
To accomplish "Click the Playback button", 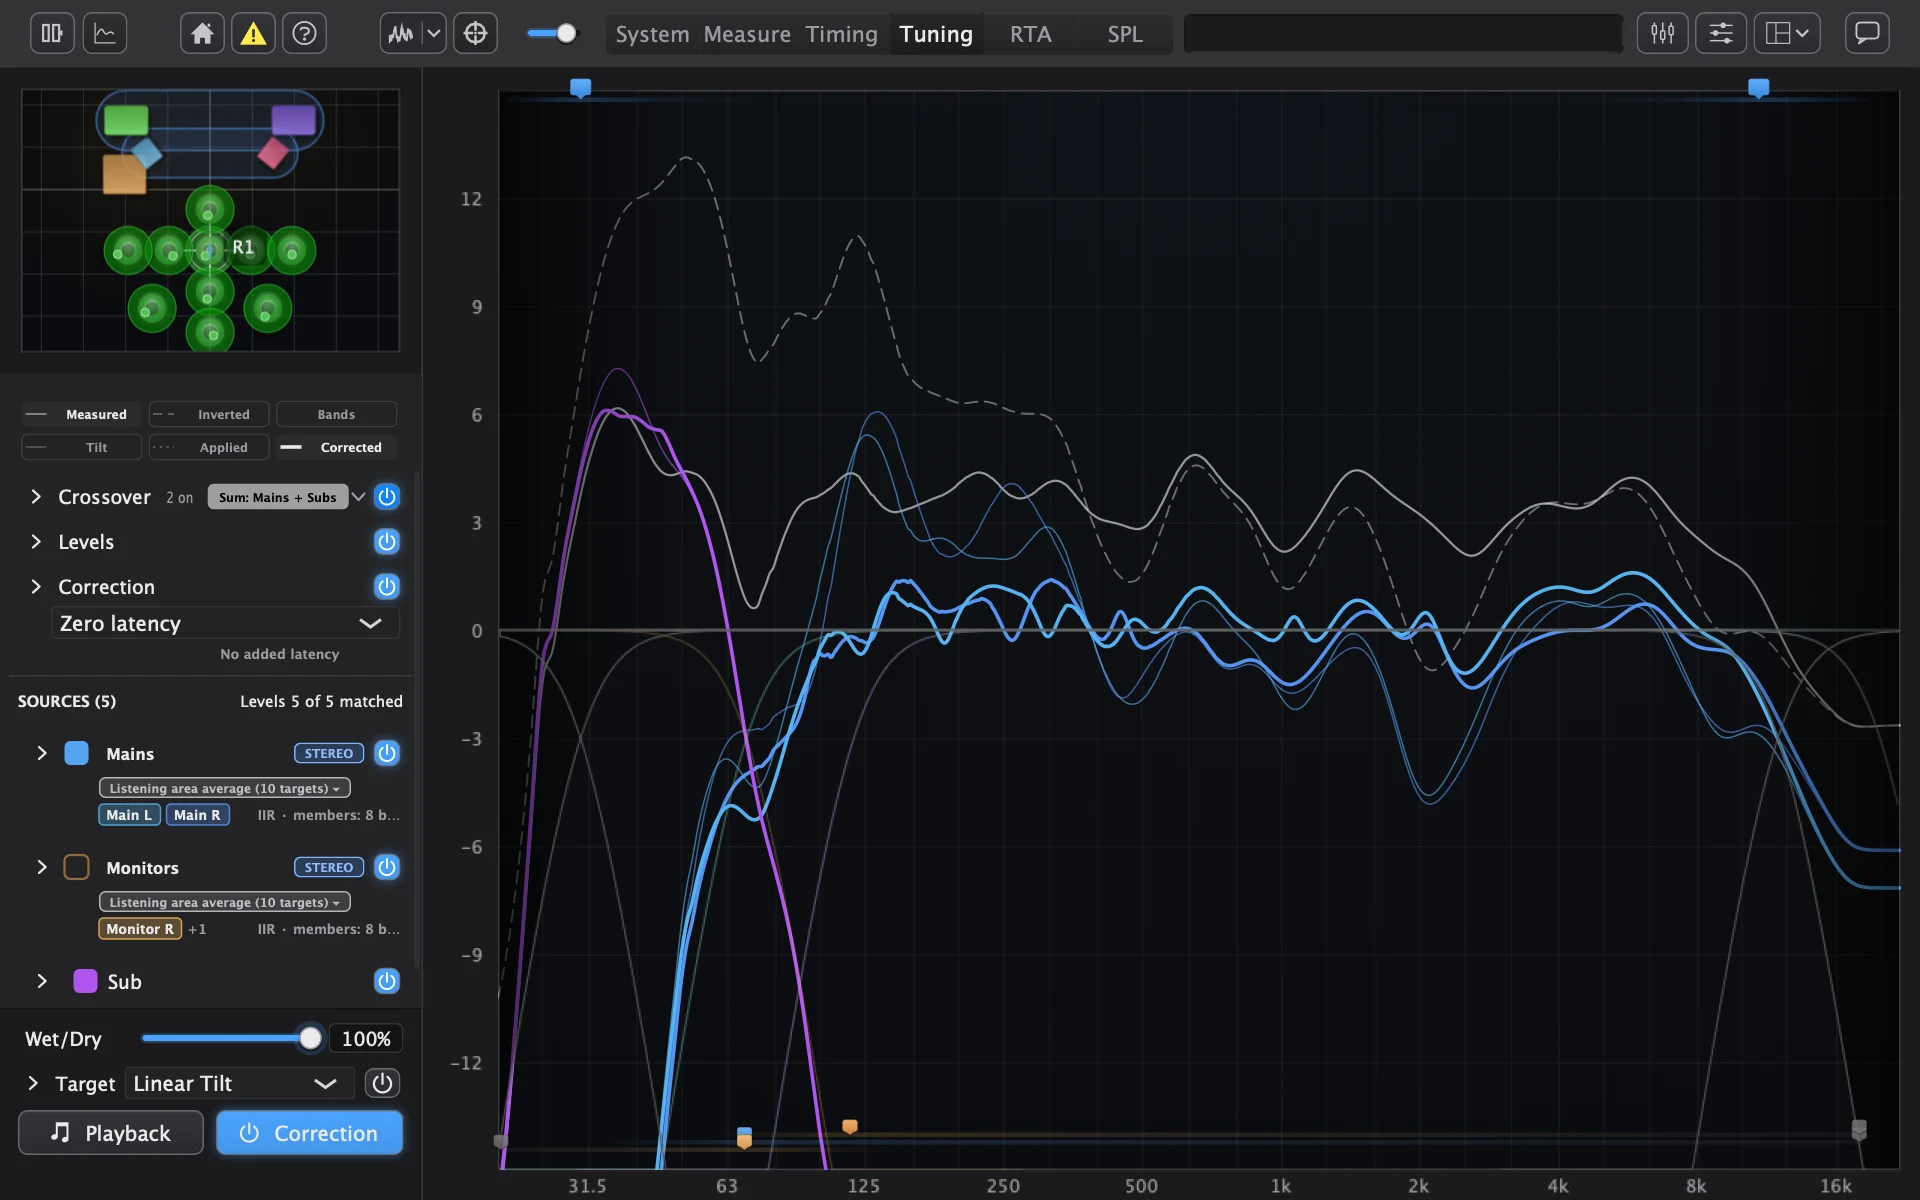I will point(111,1133).
